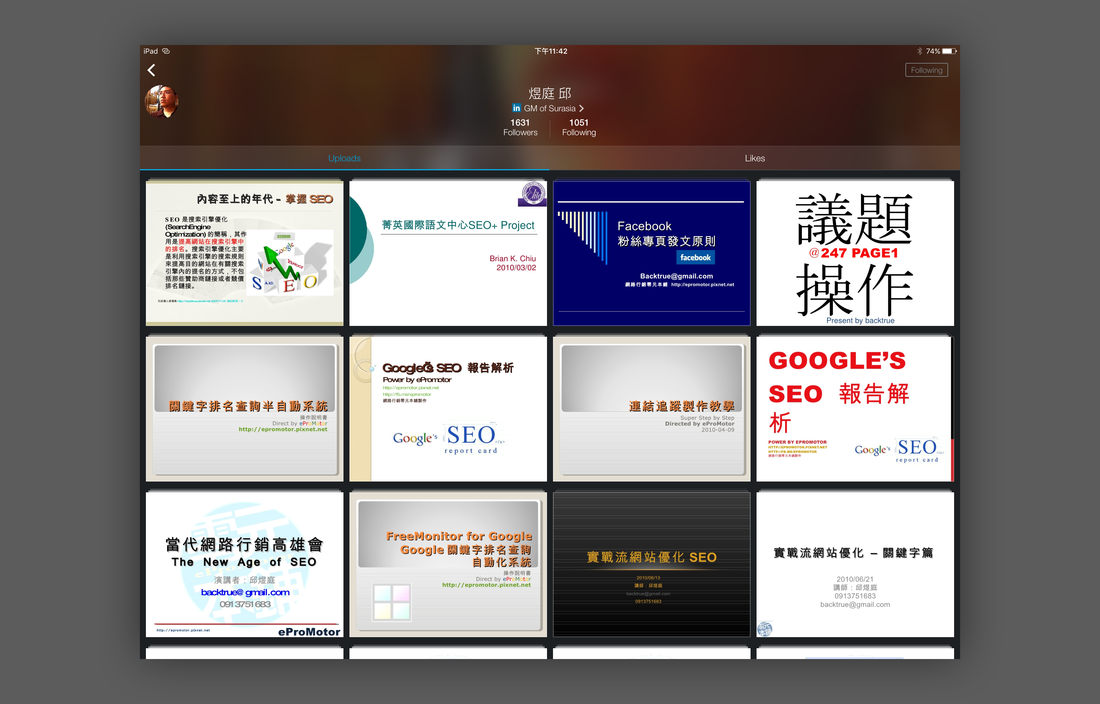Tap the status bar clock 下午11:42
The width and height of the screenshot is (1100, 704).
point(551,51)
